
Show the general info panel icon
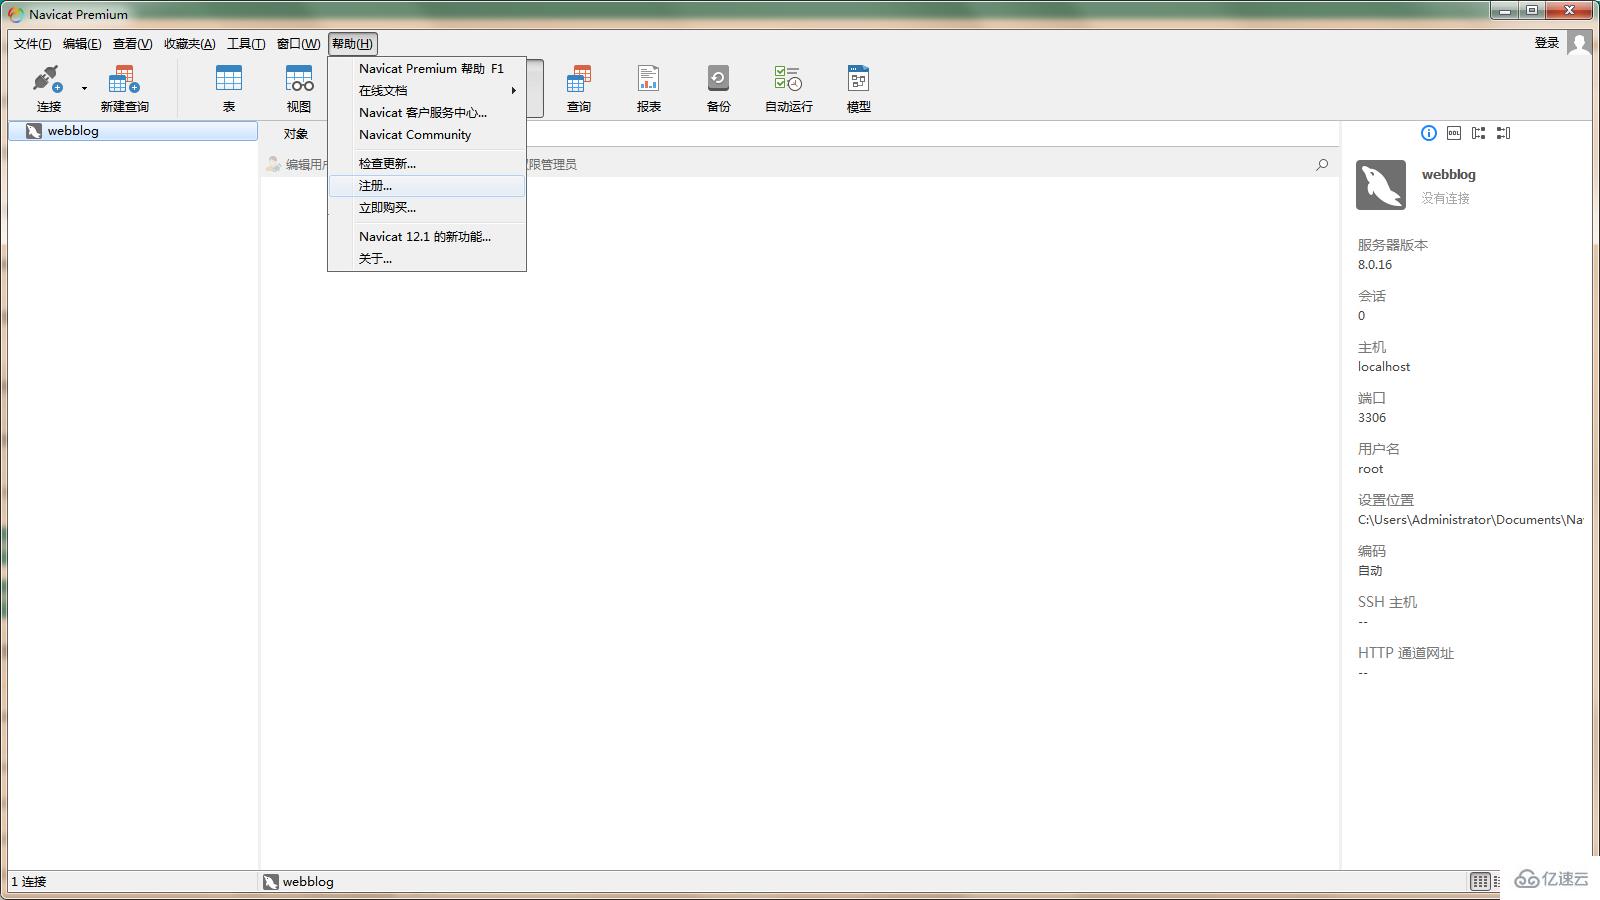coord(1429,133)
